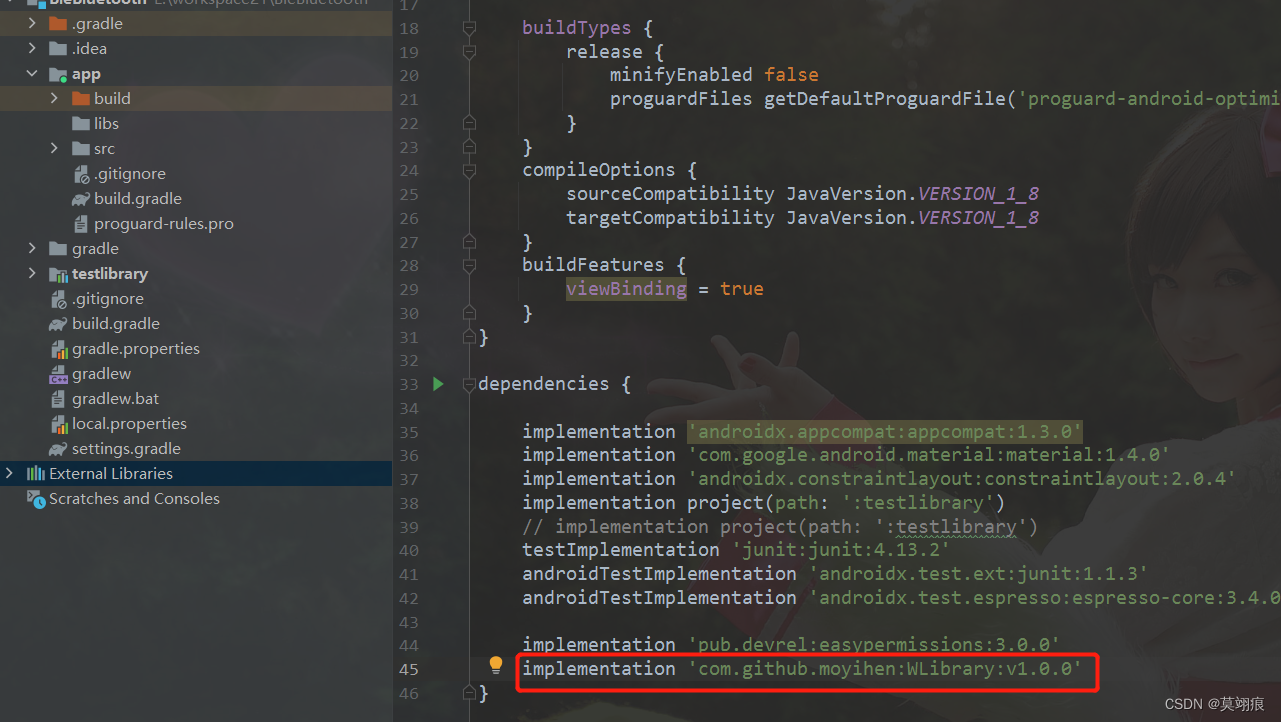Open local.properties file
This screenshot has height=722, width=1281.
[x=129, y=423]
